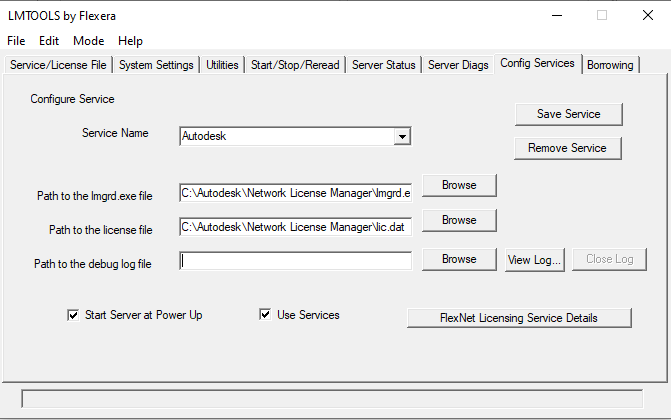Select the Server Status tab
671x420 pixels.
[384, 65]
